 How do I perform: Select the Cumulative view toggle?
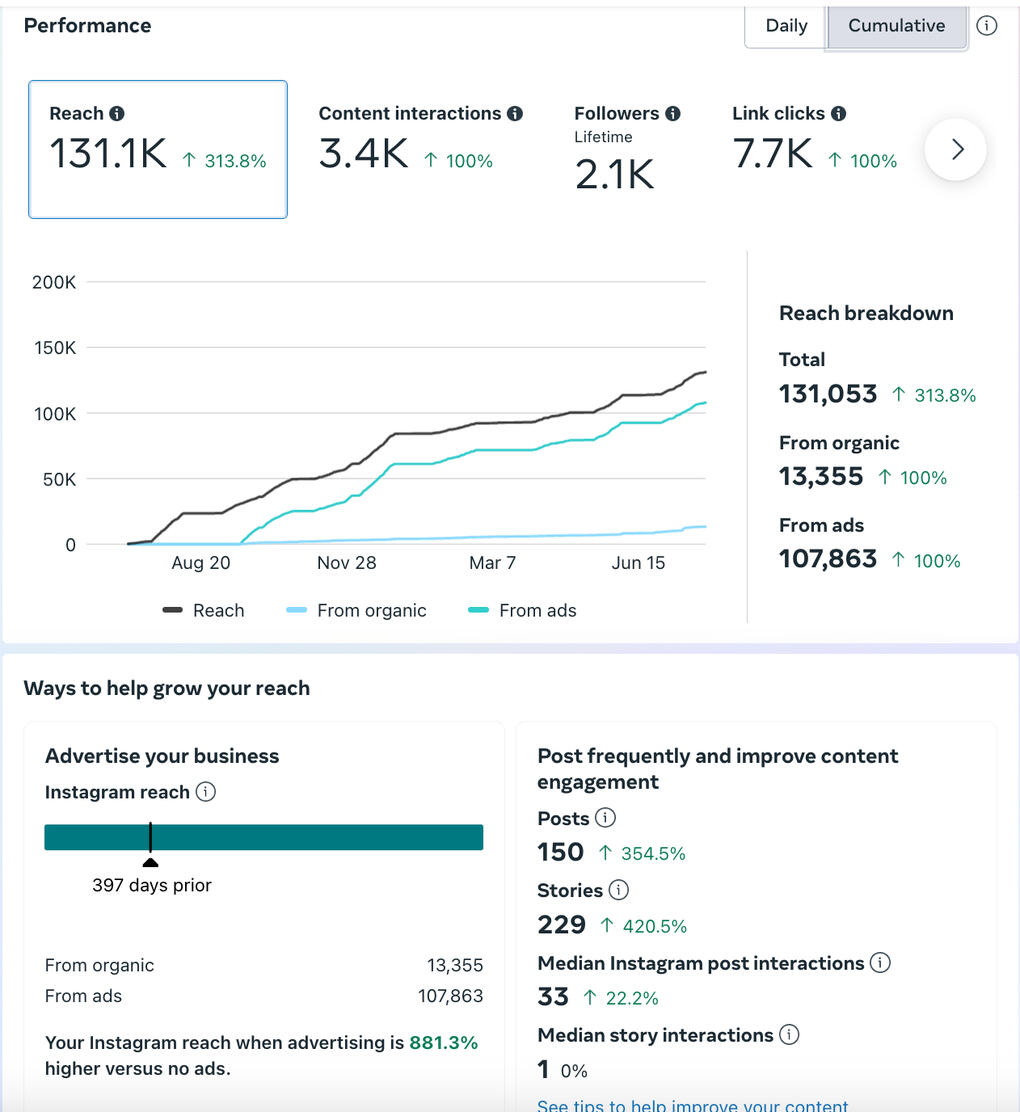(896, 26)
